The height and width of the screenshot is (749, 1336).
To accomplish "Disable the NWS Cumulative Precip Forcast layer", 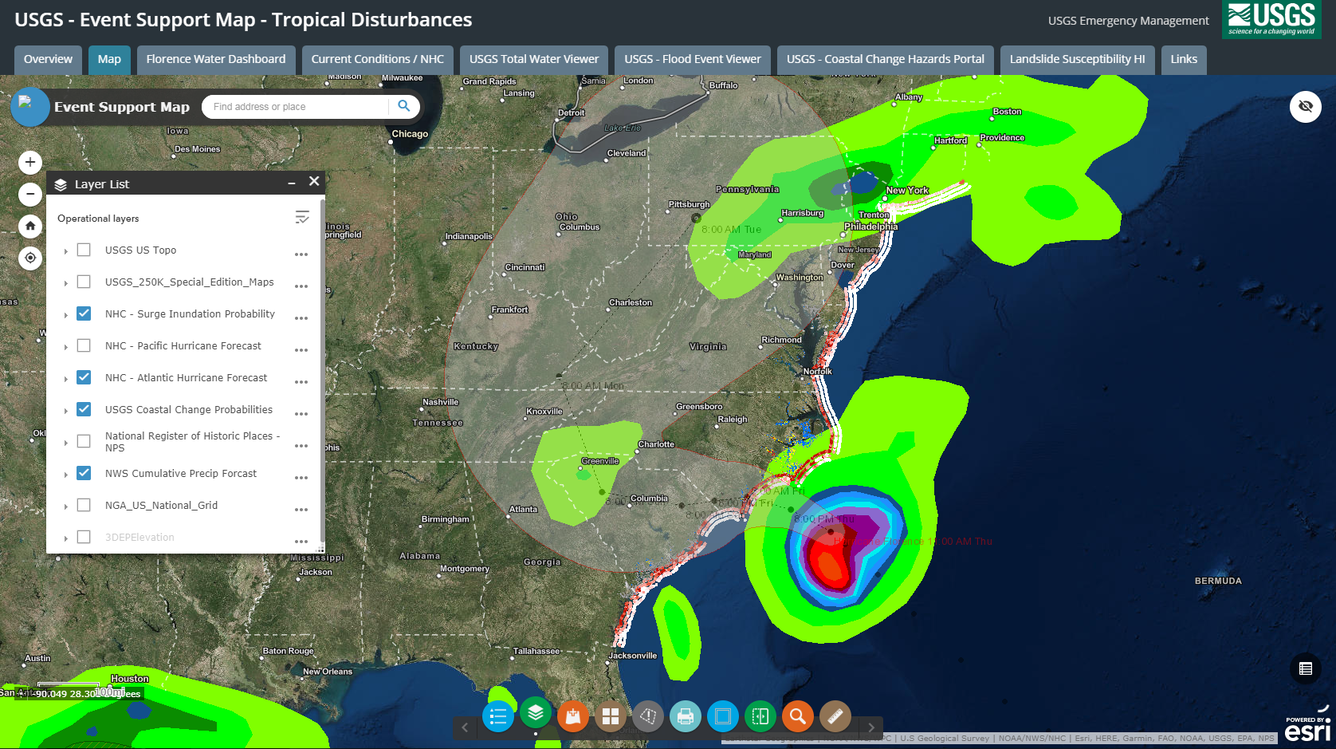I will (x=83, y=472).
